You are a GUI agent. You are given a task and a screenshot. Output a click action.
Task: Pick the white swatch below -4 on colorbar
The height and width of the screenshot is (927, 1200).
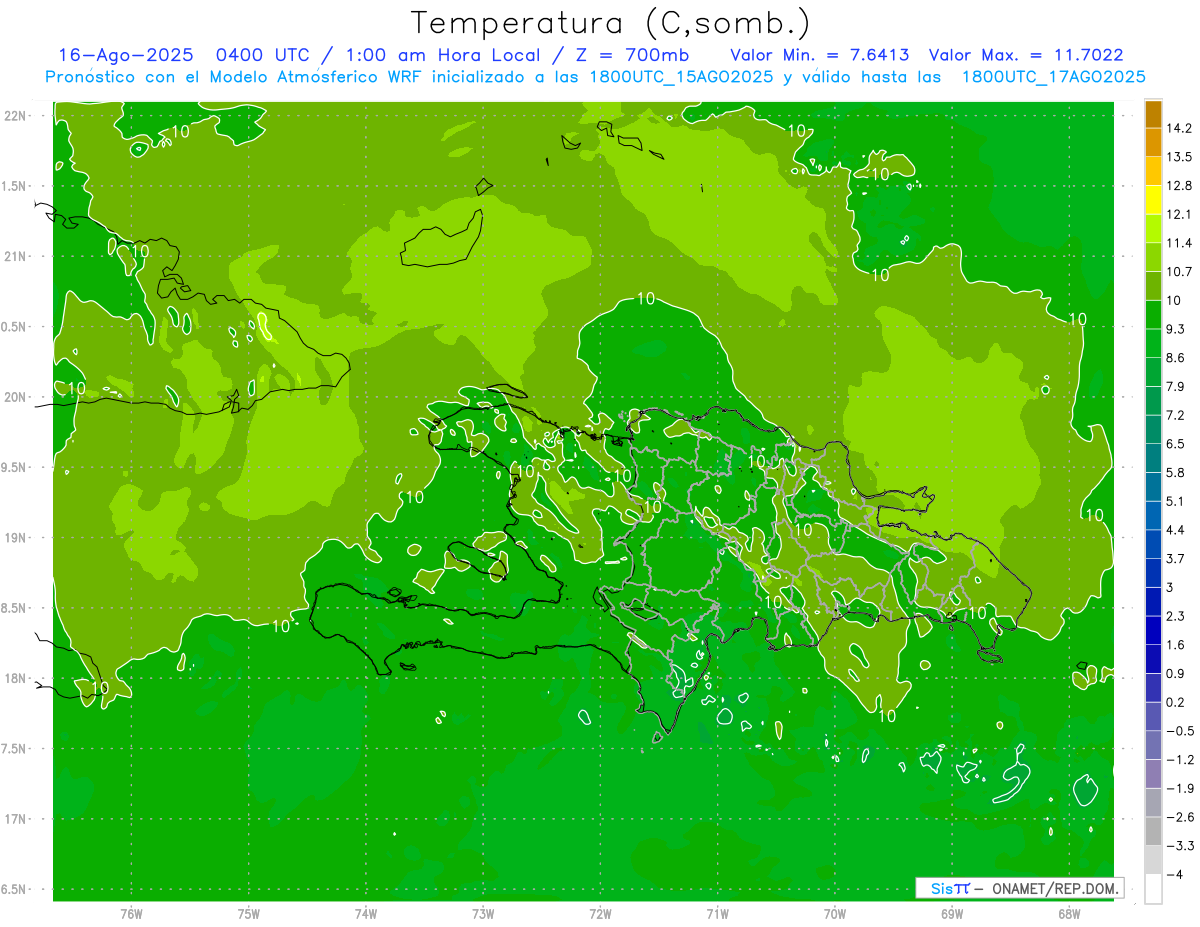(1153, 889)
